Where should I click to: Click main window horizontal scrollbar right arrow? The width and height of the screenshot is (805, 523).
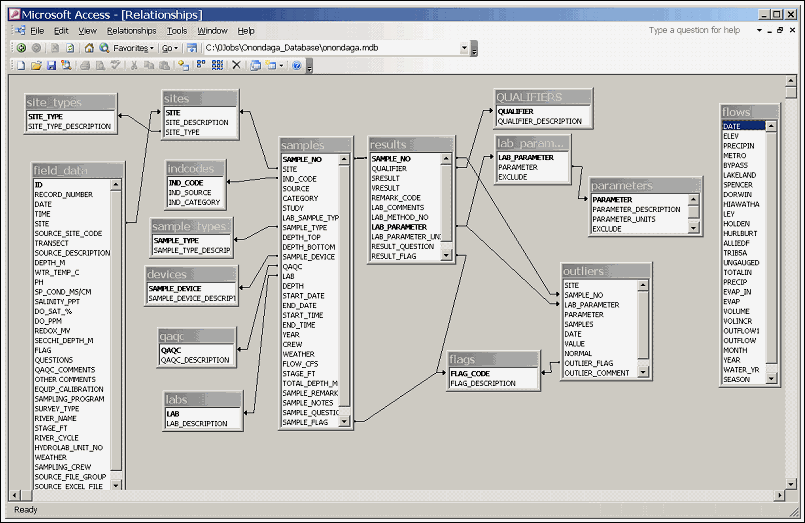pyautogui.click(x=780, y=495)
